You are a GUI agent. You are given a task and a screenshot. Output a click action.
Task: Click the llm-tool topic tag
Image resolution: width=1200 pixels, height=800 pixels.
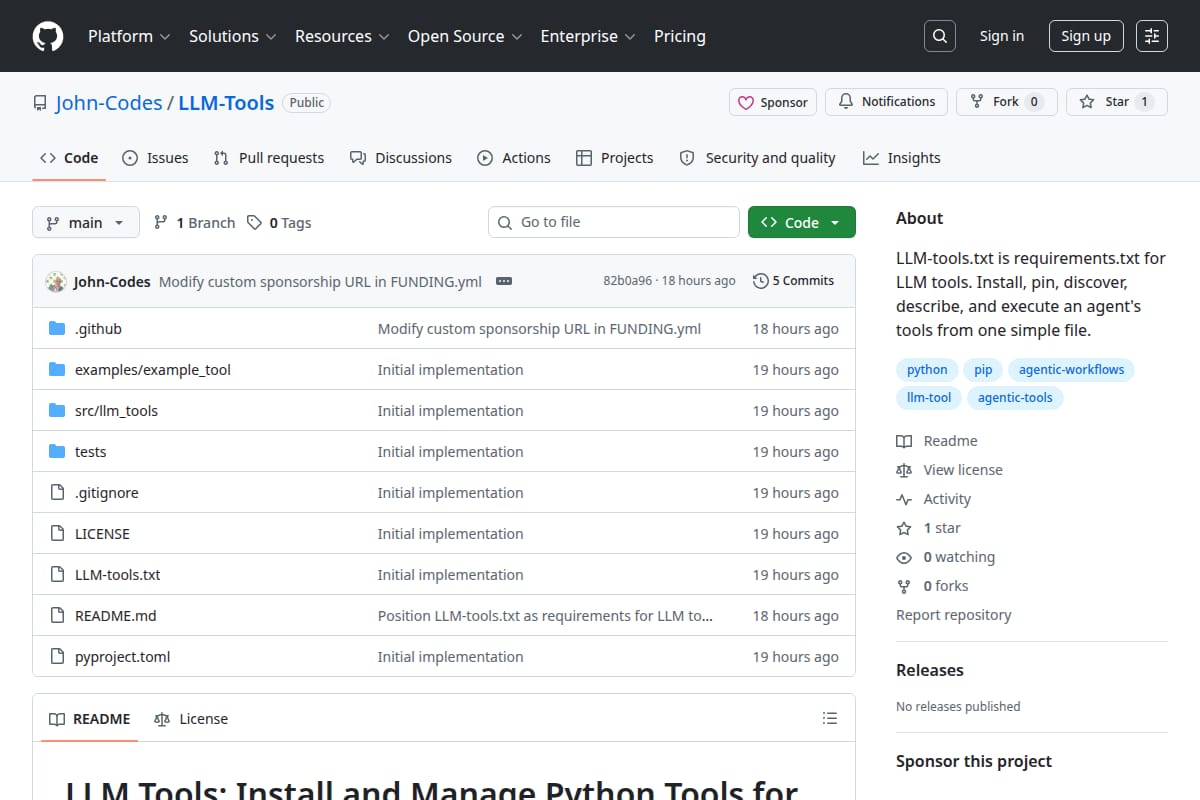(x=929, y=397)
